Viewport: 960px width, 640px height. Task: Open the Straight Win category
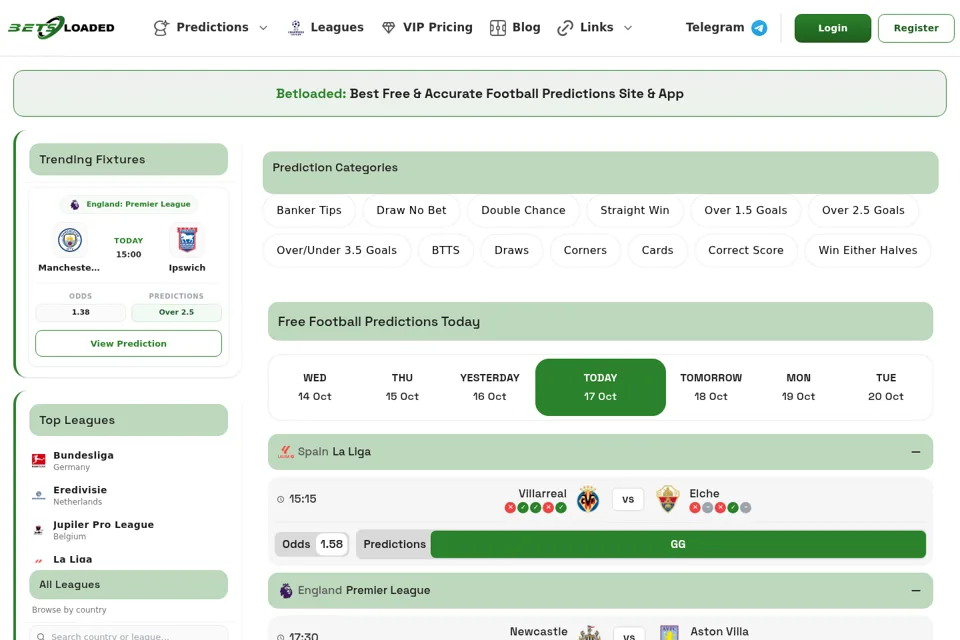[635, 210]
